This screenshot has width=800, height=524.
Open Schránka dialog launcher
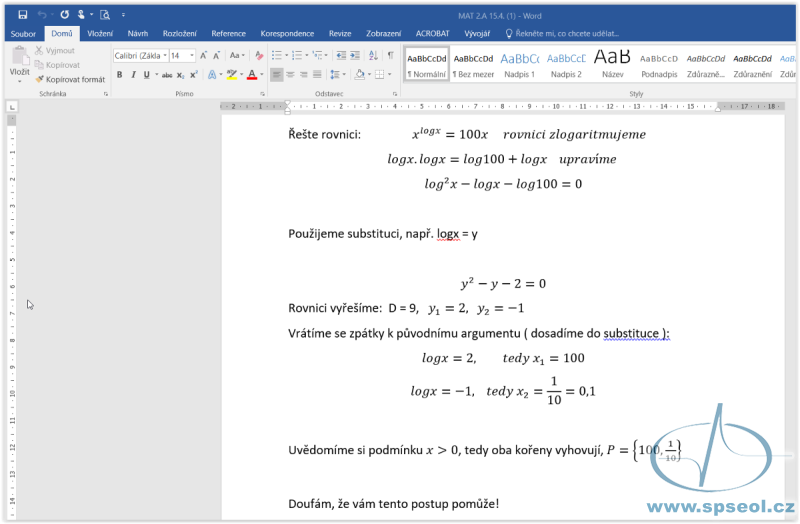(106, 94)
